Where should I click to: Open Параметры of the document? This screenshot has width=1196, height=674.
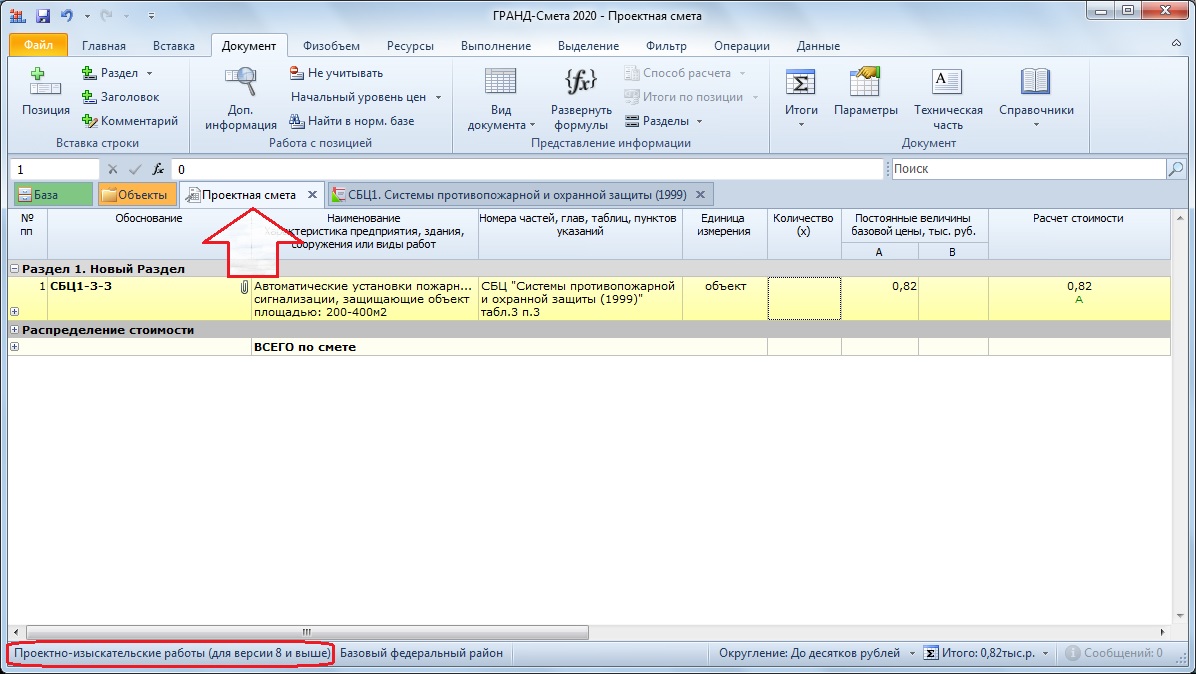coord(866,91)
